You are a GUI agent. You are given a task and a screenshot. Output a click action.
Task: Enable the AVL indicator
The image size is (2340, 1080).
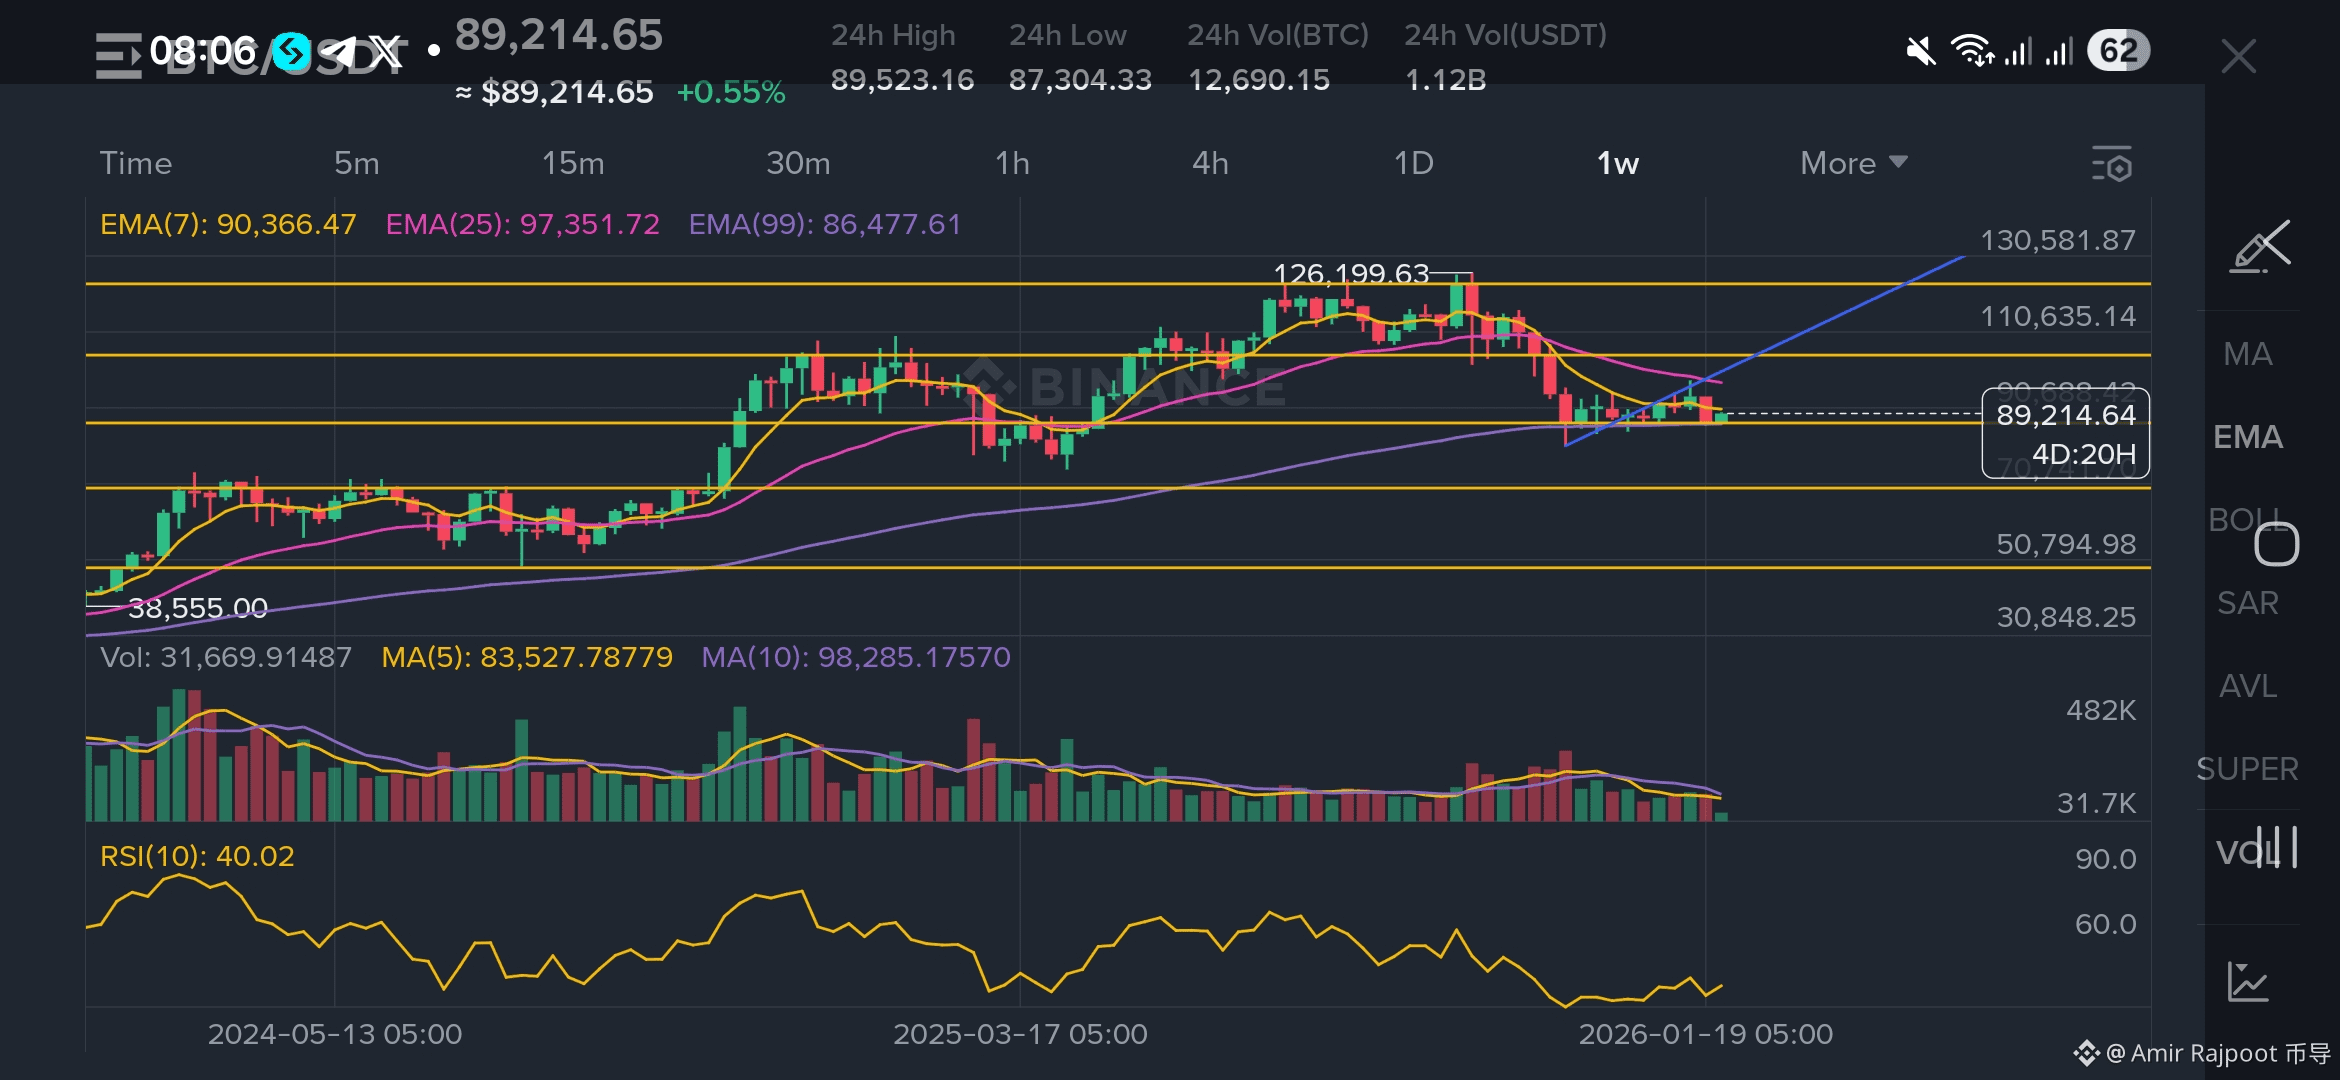click(x=2247, y=686)
